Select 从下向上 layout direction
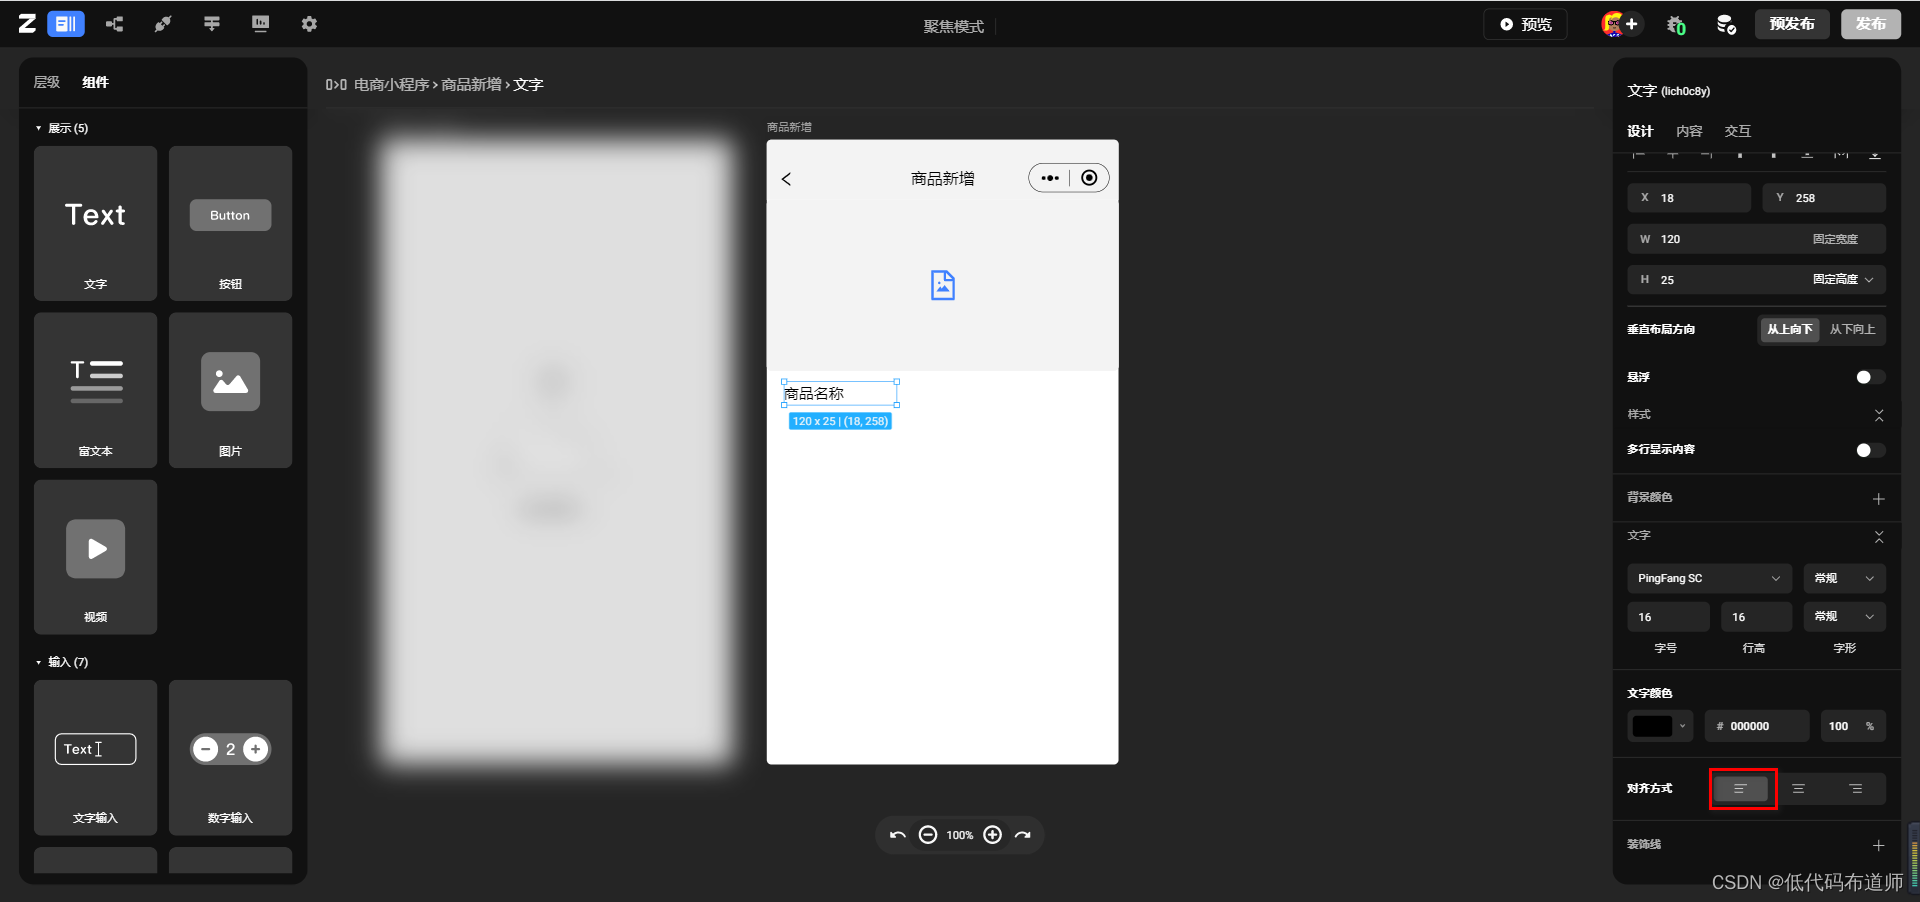Screen dimensions: 1920x902 tap(1852, 329)
